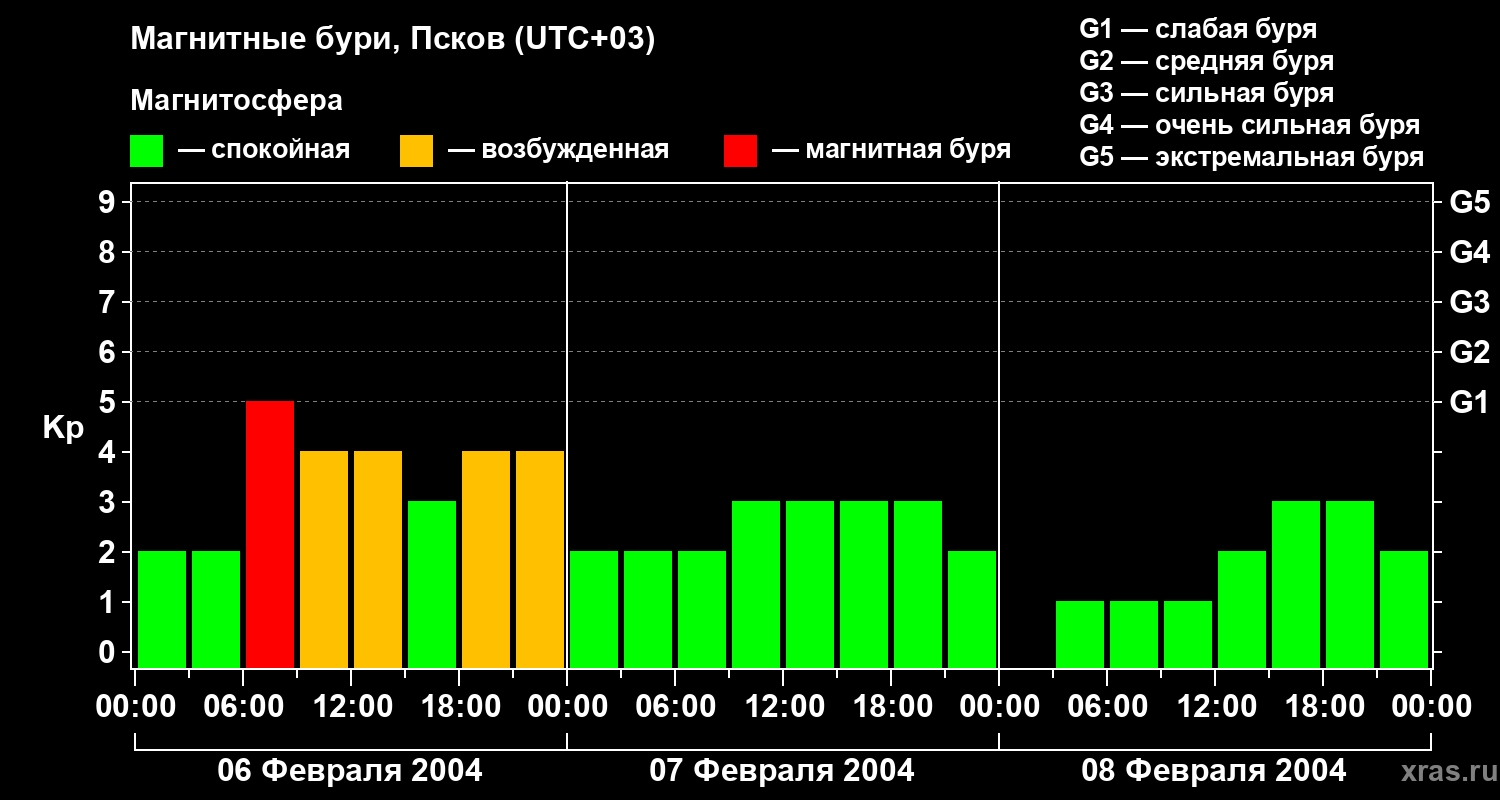Click the '— возбужденная' legend label
Screen dimensions: 1500x800
558,150
